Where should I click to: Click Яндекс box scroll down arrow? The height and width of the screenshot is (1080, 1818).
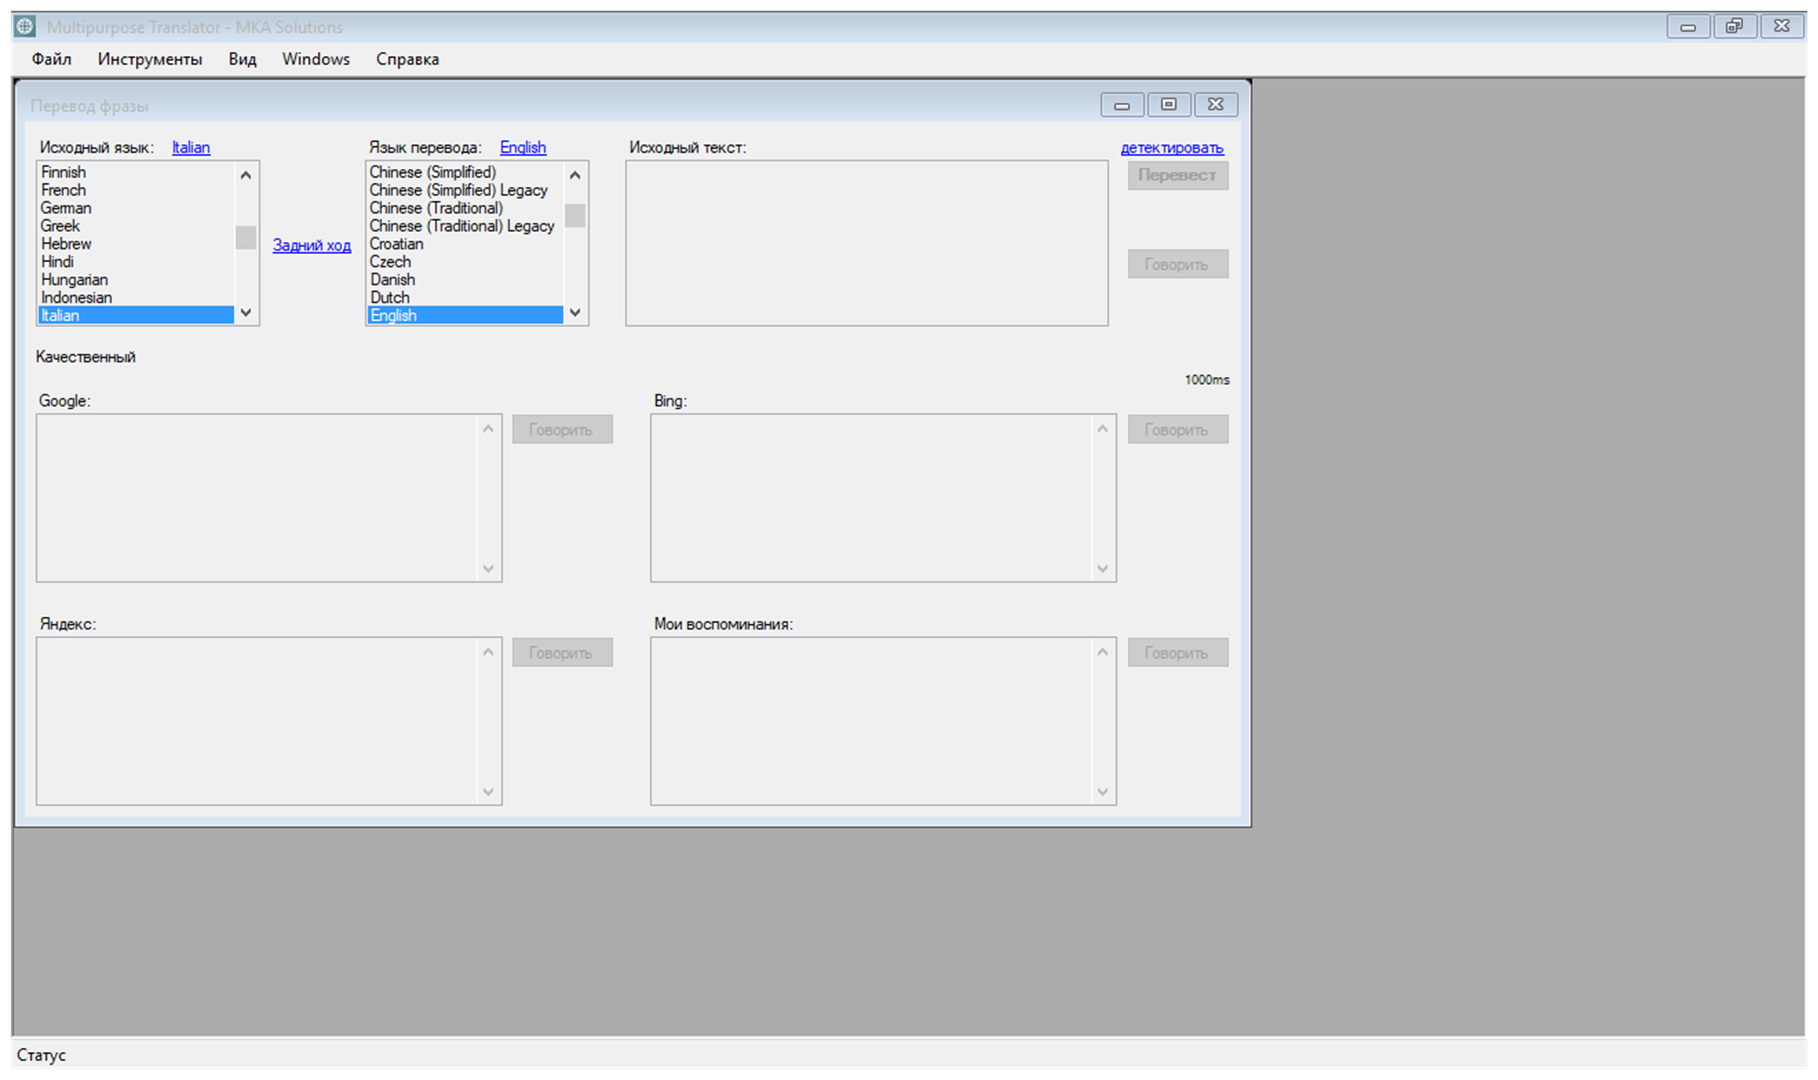click(488, 792)
